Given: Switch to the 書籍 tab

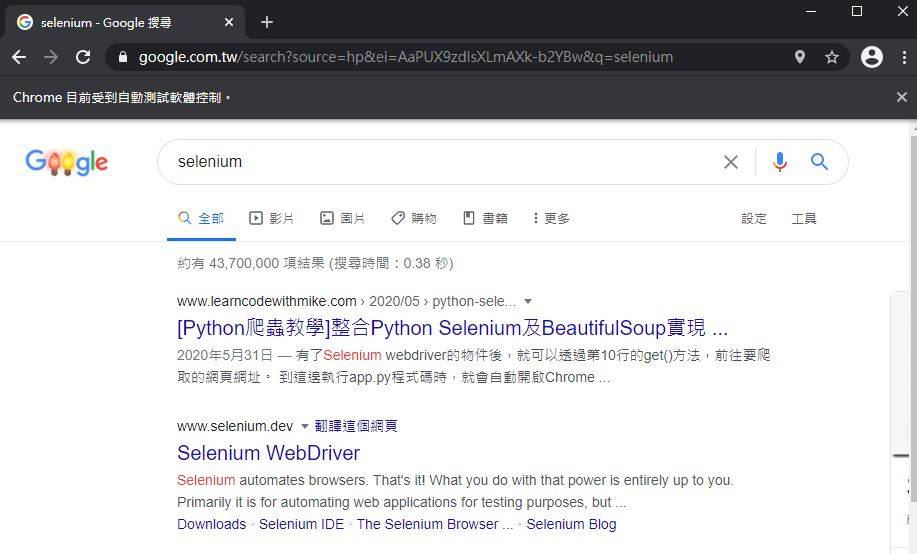Looking at the screenshot, I should pos(485,218).
